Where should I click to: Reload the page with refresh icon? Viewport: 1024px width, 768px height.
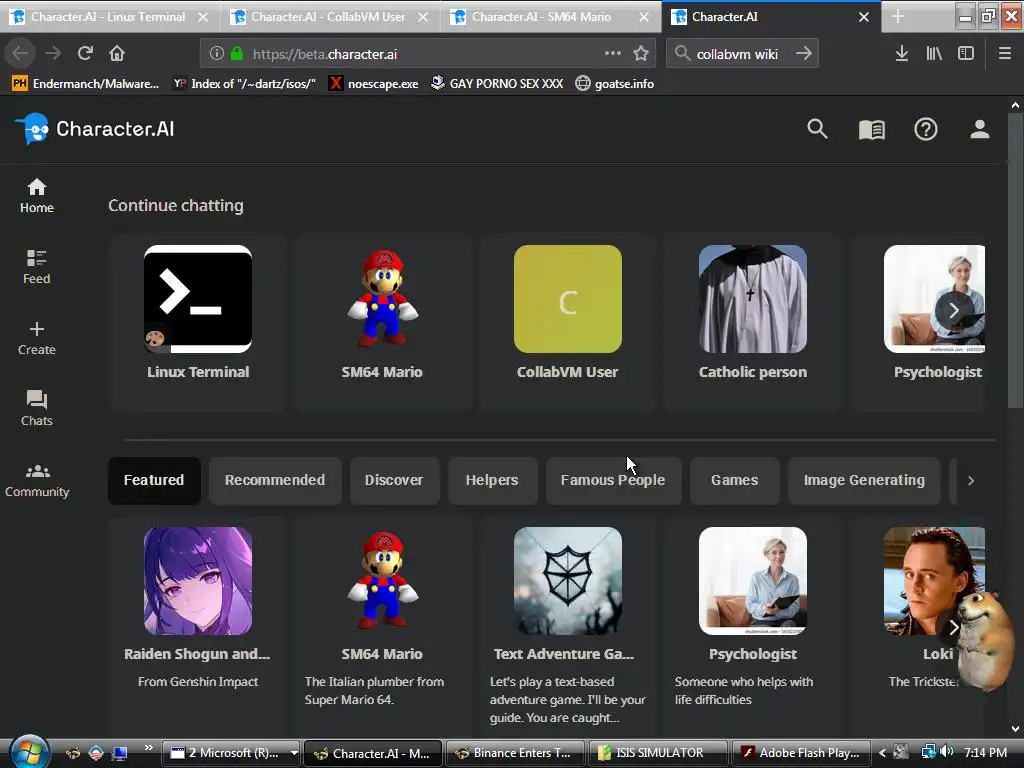85,54
